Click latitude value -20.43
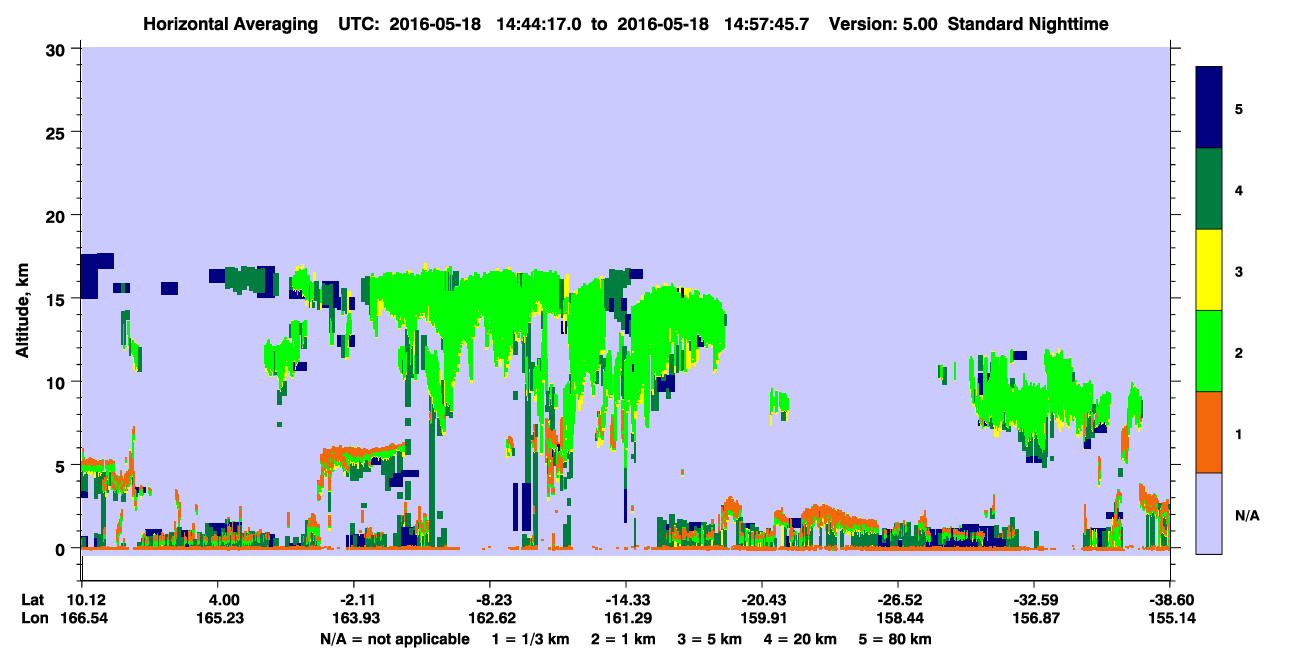 [x=762, y=599]
